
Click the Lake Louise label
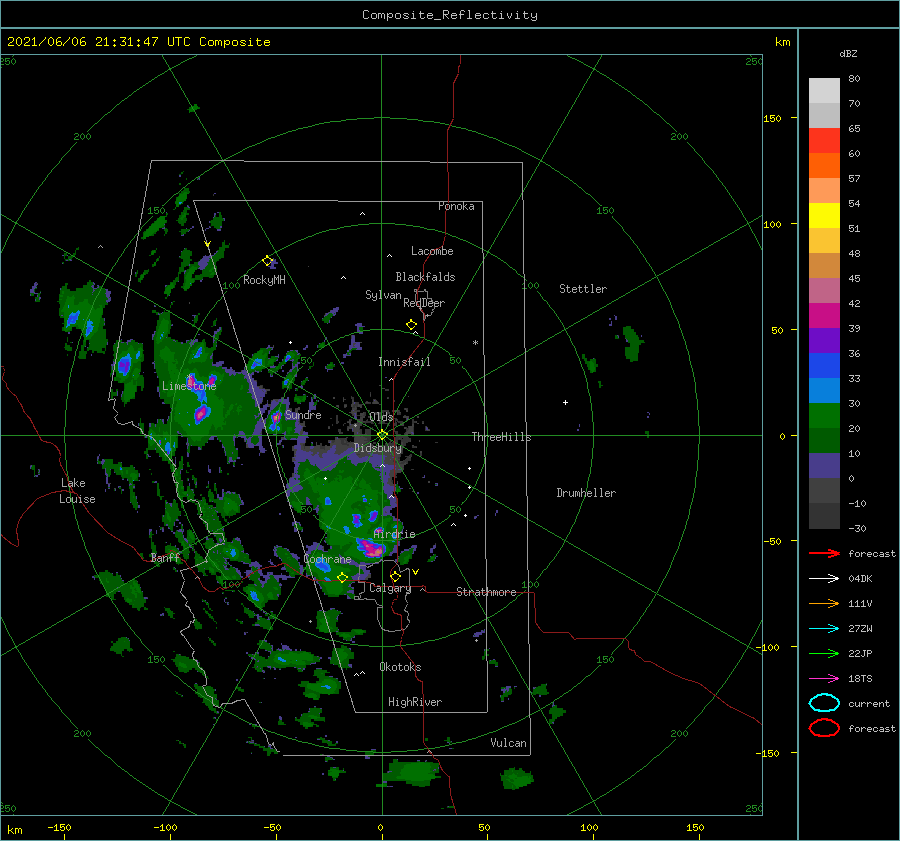(x=77, y=491)
